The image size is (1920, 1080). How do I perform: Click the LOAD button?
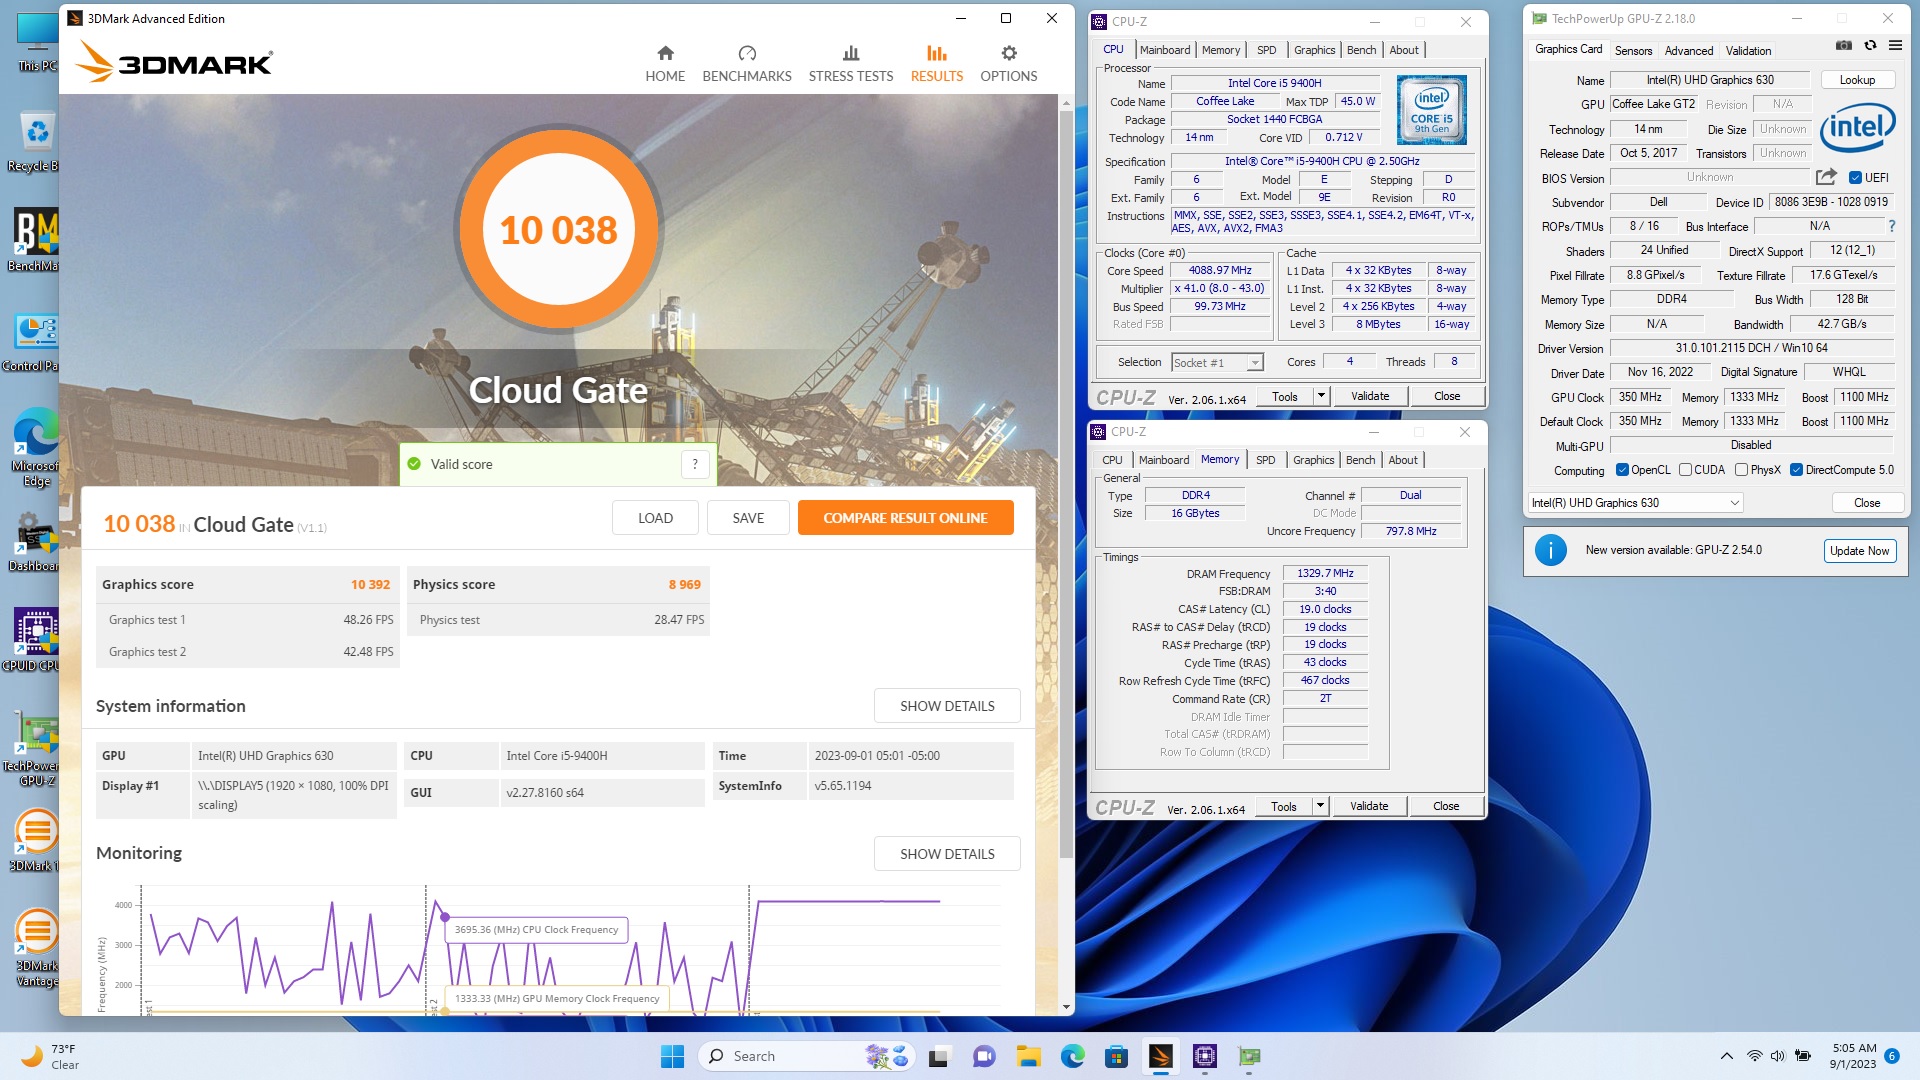(655, 518)
